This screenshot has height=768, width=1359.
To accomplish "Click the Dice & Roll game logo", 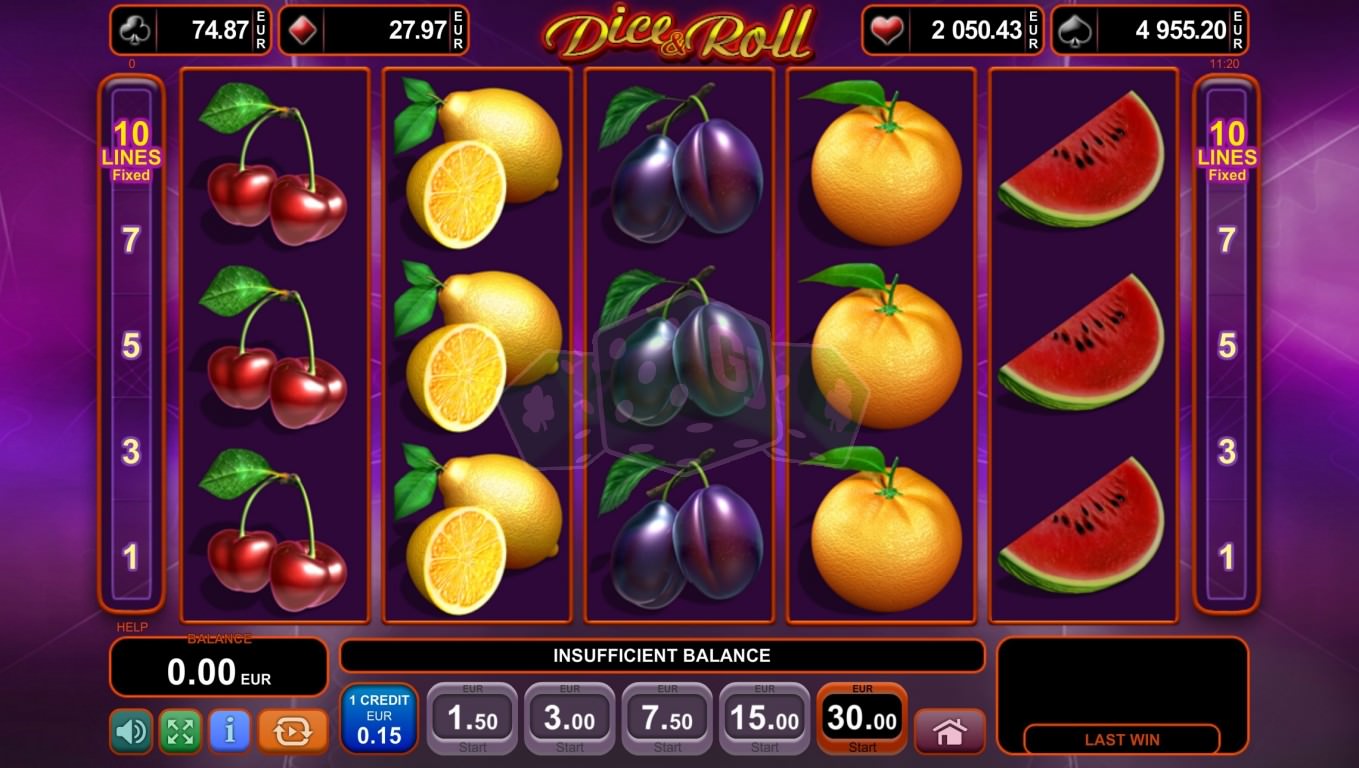I will tap(678, 34).
